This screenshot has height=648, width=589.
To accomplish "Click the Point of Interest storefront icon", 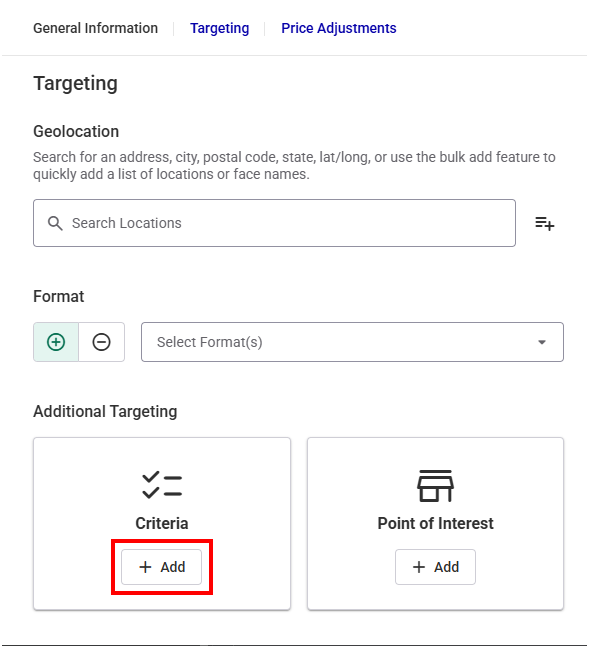I will [435, 486].
